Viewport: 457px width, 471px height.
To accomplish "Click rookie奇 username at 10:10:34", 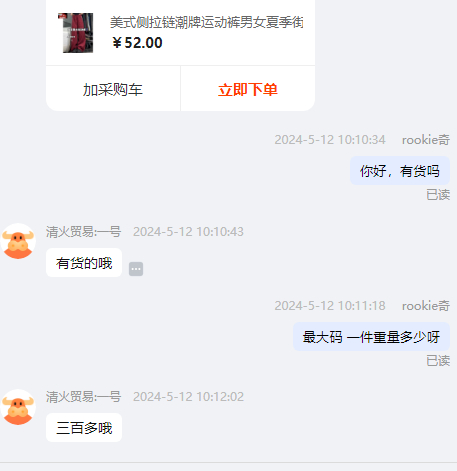I will coord(426,140).
